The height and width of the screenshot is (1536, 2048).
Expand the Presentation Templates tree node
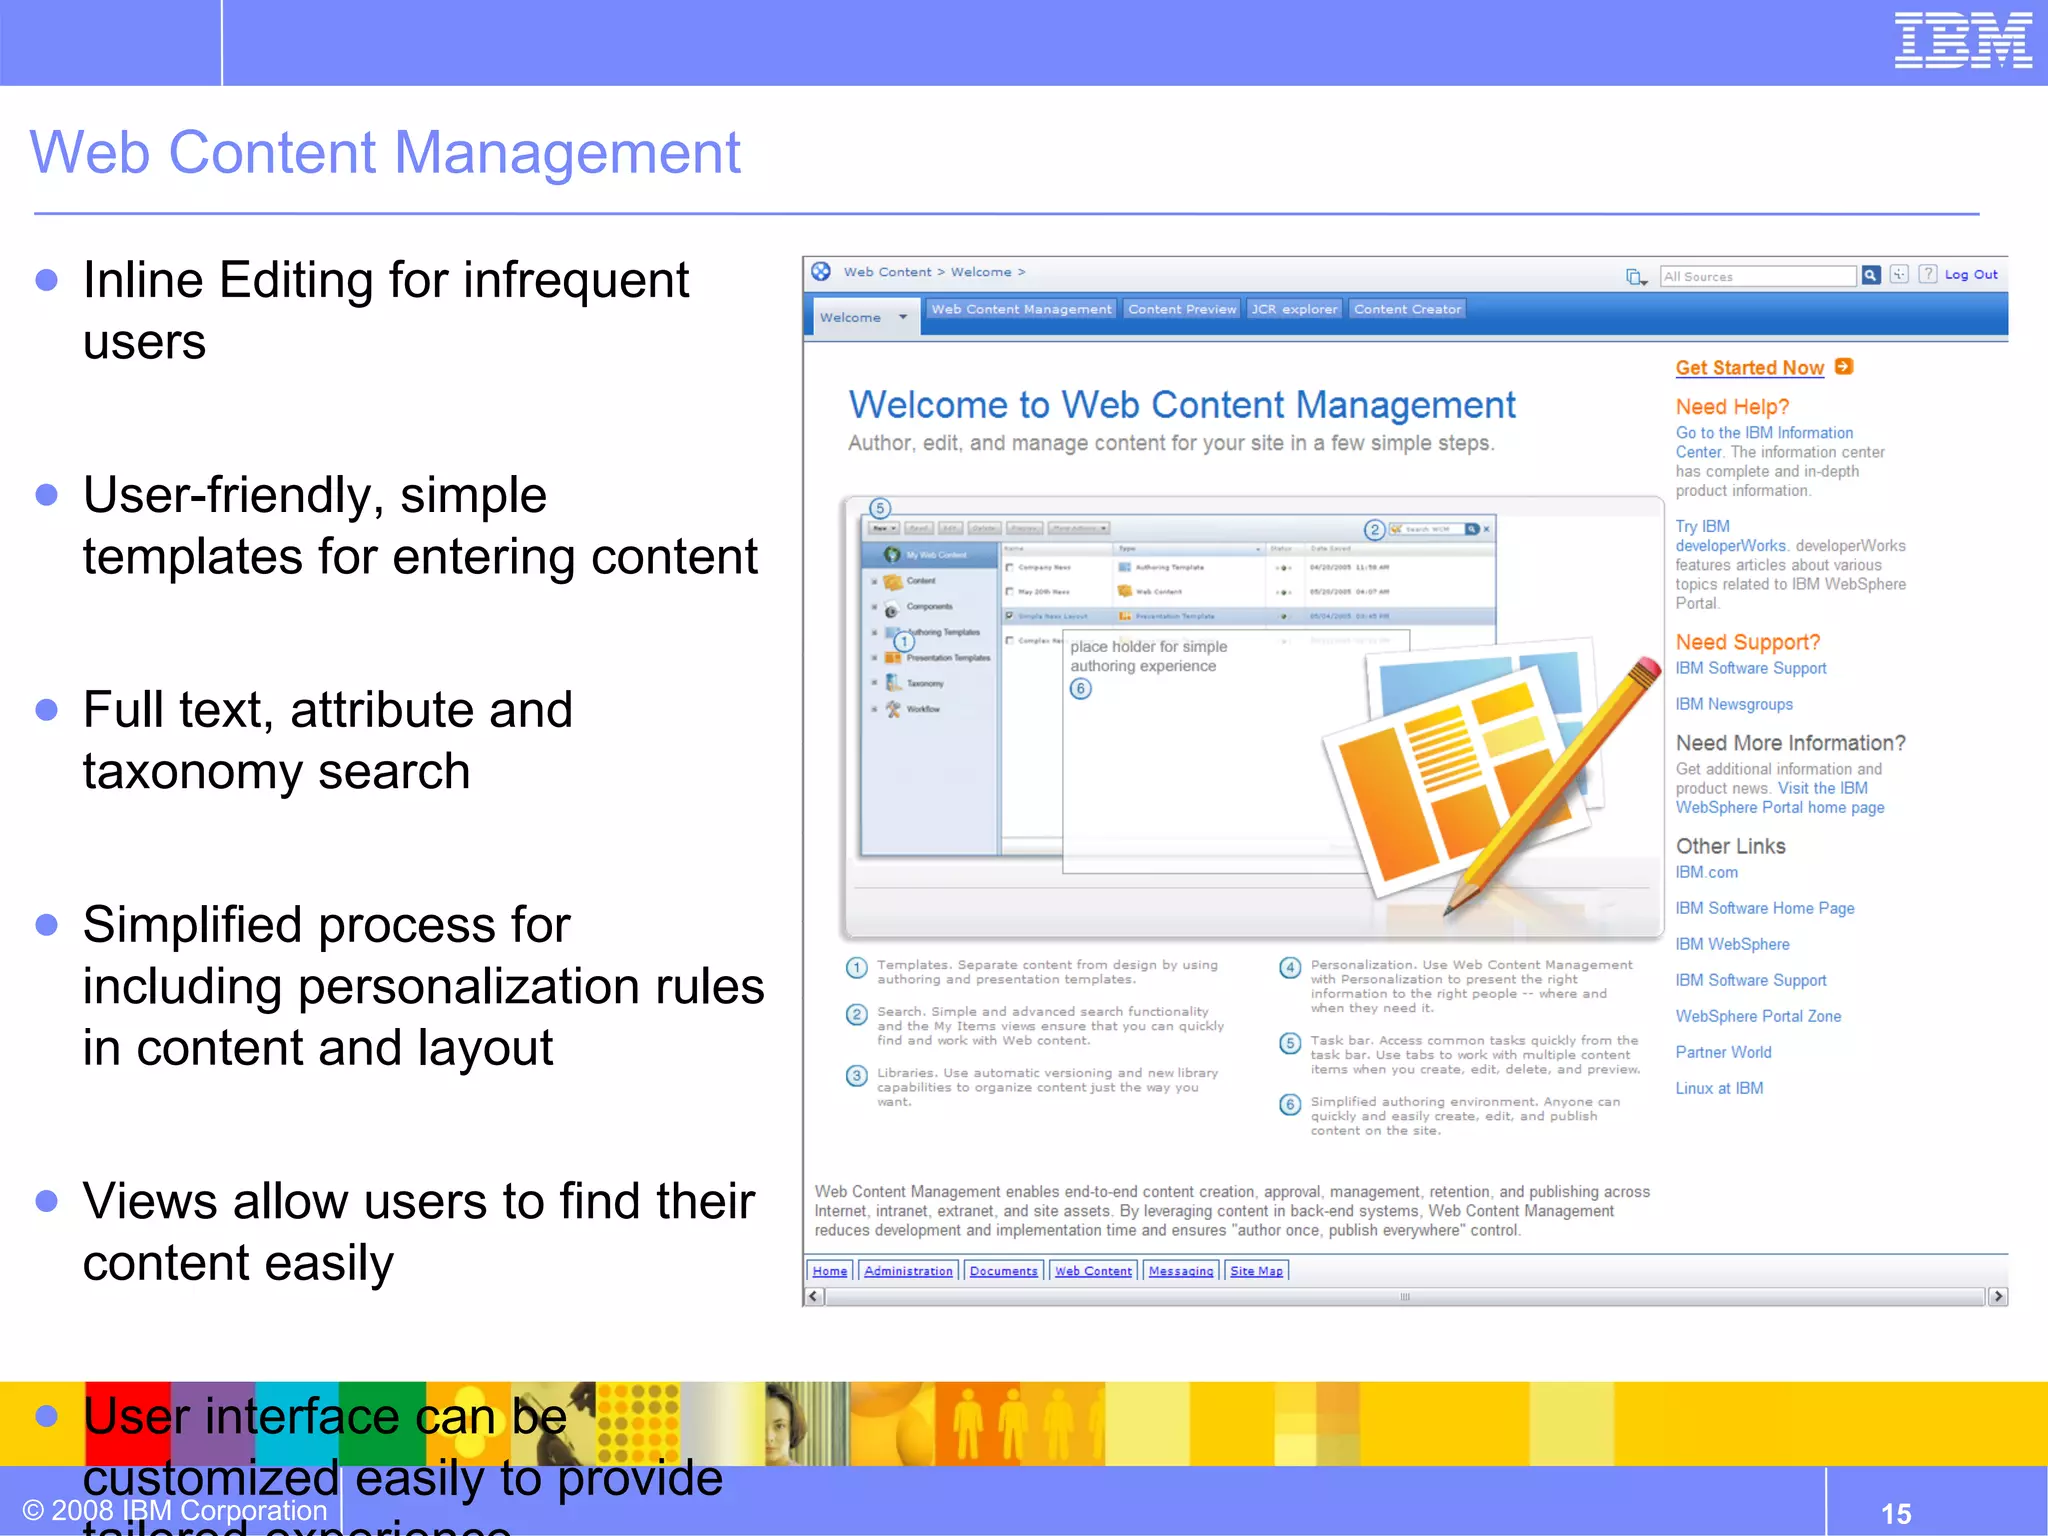pos(874,658)
